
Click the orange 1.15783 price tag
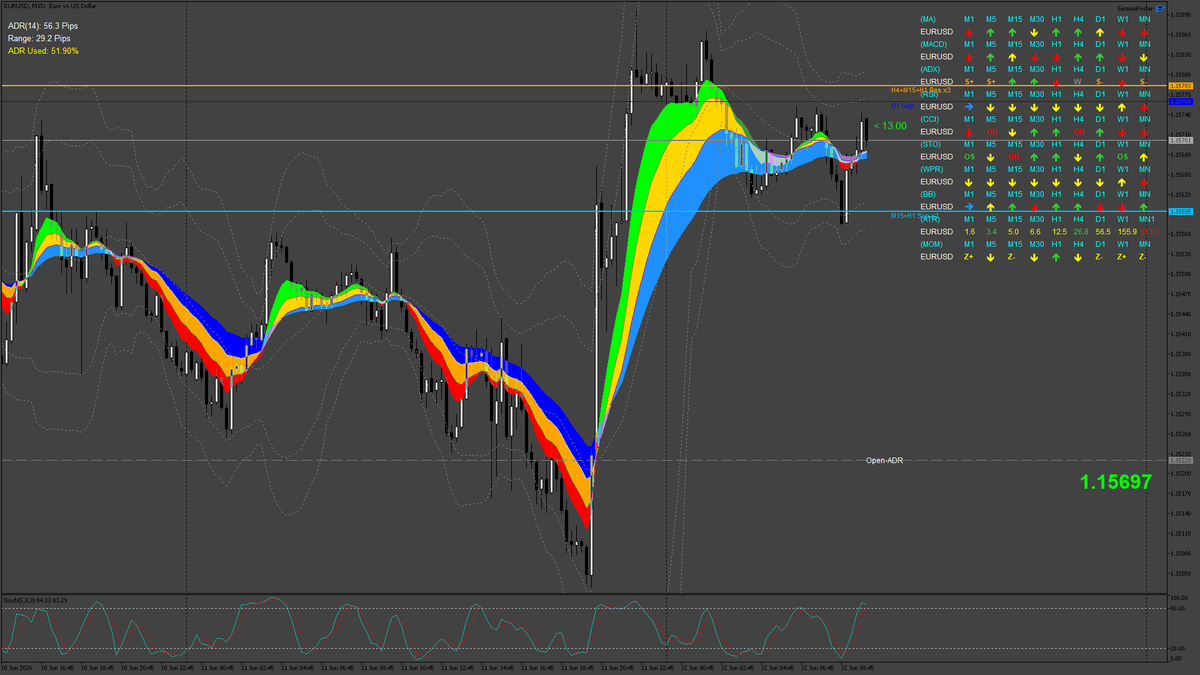click(1181, 86)
